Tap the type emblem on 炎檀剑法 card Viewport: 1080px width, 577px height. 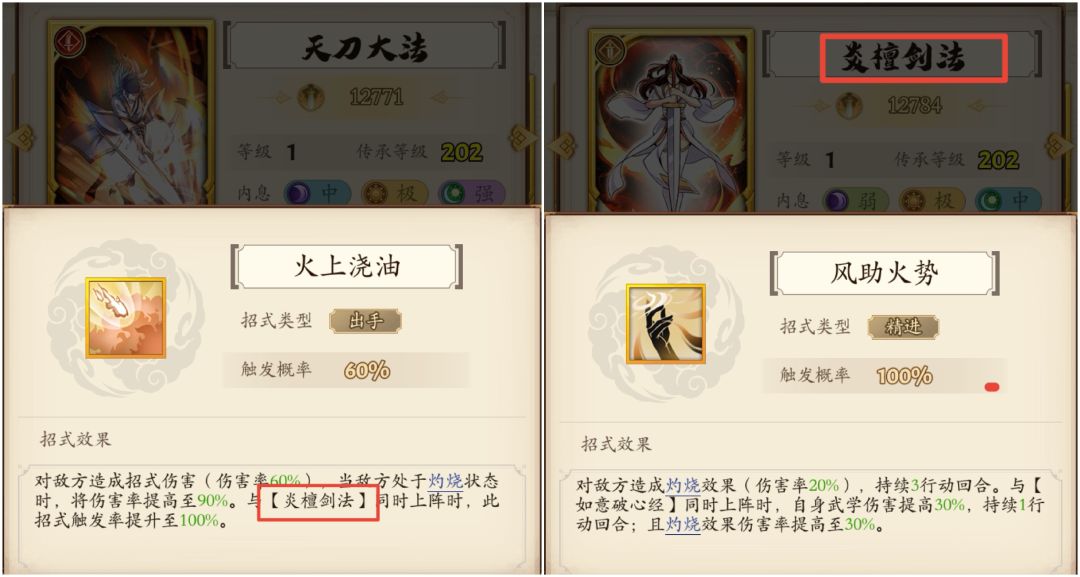tap(610, 49)
